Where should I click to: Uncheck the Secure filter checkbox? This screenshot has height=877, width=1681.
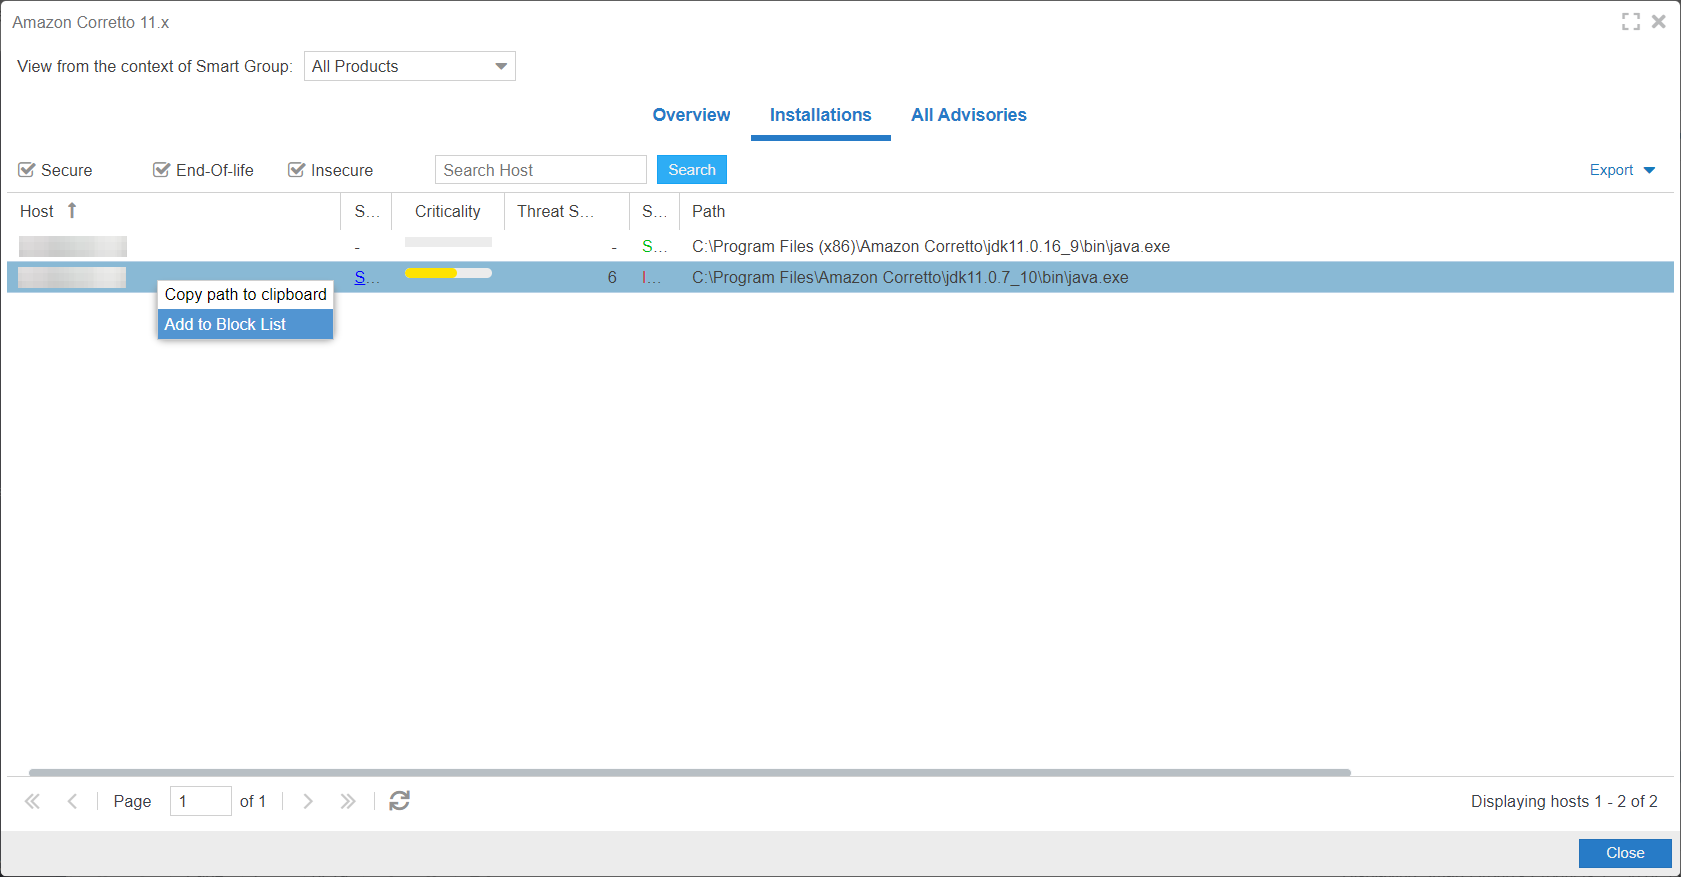(27, 170)
